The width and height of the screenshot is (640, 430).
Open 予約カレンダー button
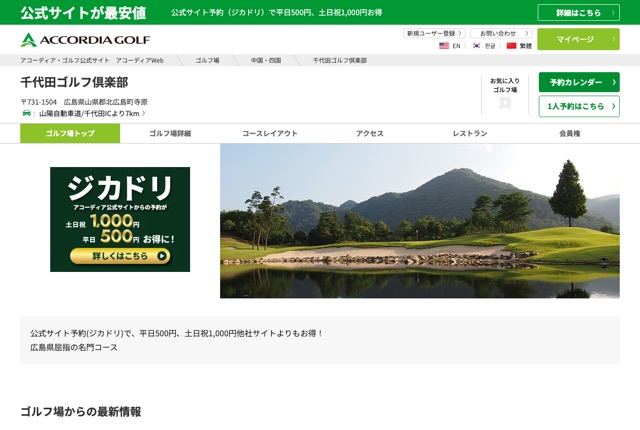pos(579,82)
